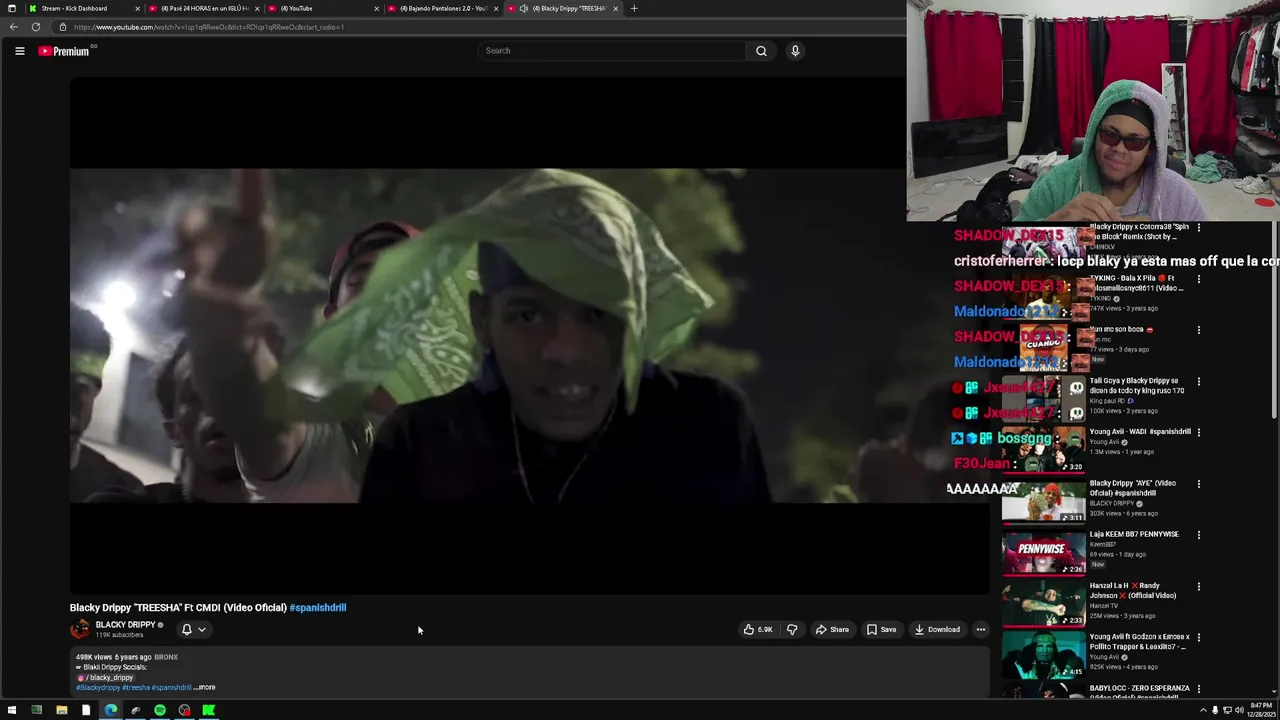Play Young Avii ft Godzon thumbnail

coord(1043,655)
